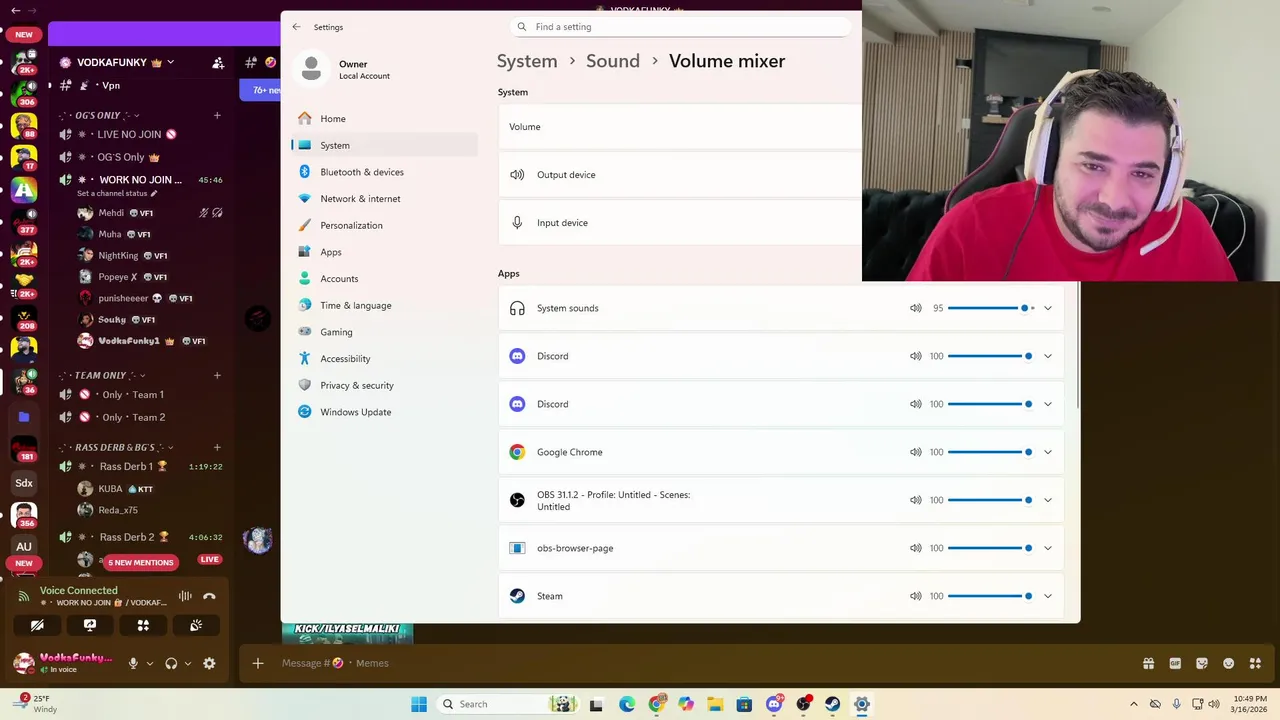Image resolution: width=1280 pixels, height=720 pixels.
Task: Open VODKAFUNKY server dropdown menu
Action: click(170, 62)
